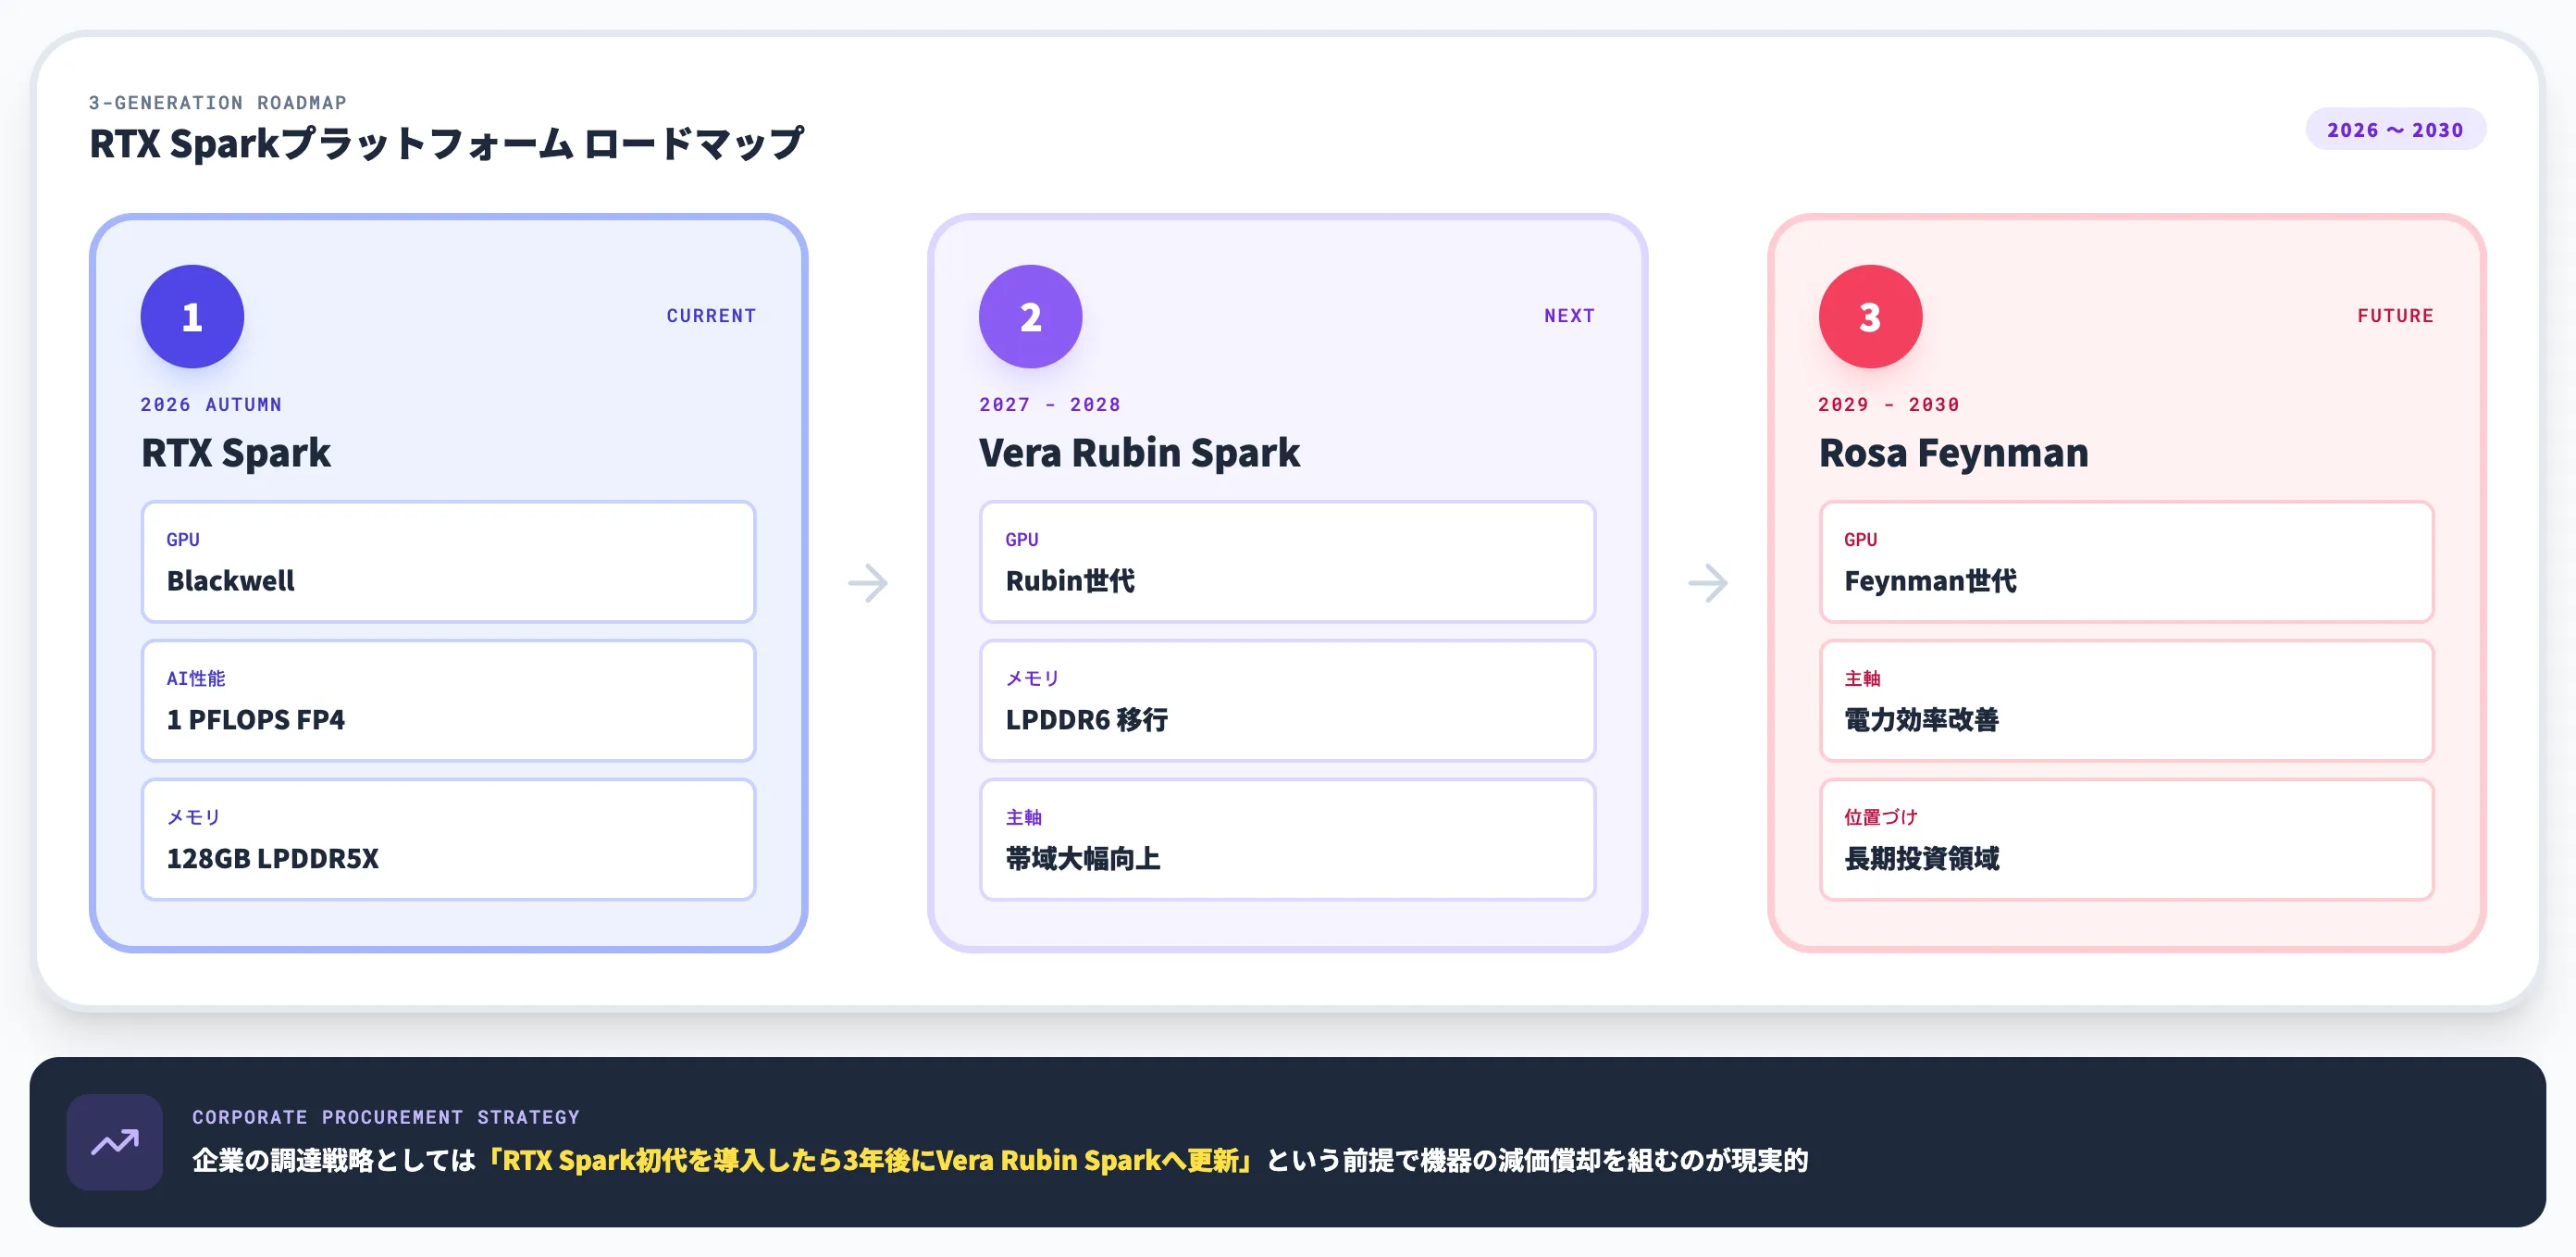
Task: Select the 2026 ~ 2030 period badge
Action: (x=2395, y=130)
